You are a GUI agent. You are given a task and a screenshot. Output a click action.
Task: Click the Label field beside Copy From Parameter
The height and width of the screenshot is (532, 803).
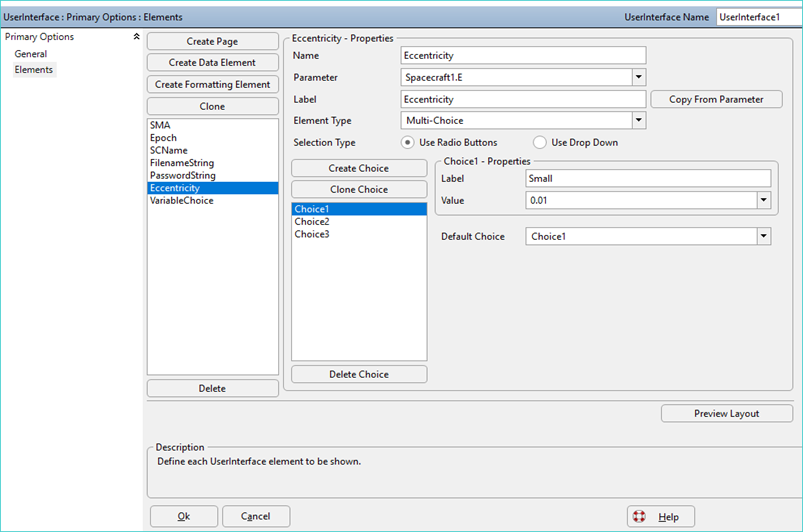pyautogui.click(x=523, y=99)
